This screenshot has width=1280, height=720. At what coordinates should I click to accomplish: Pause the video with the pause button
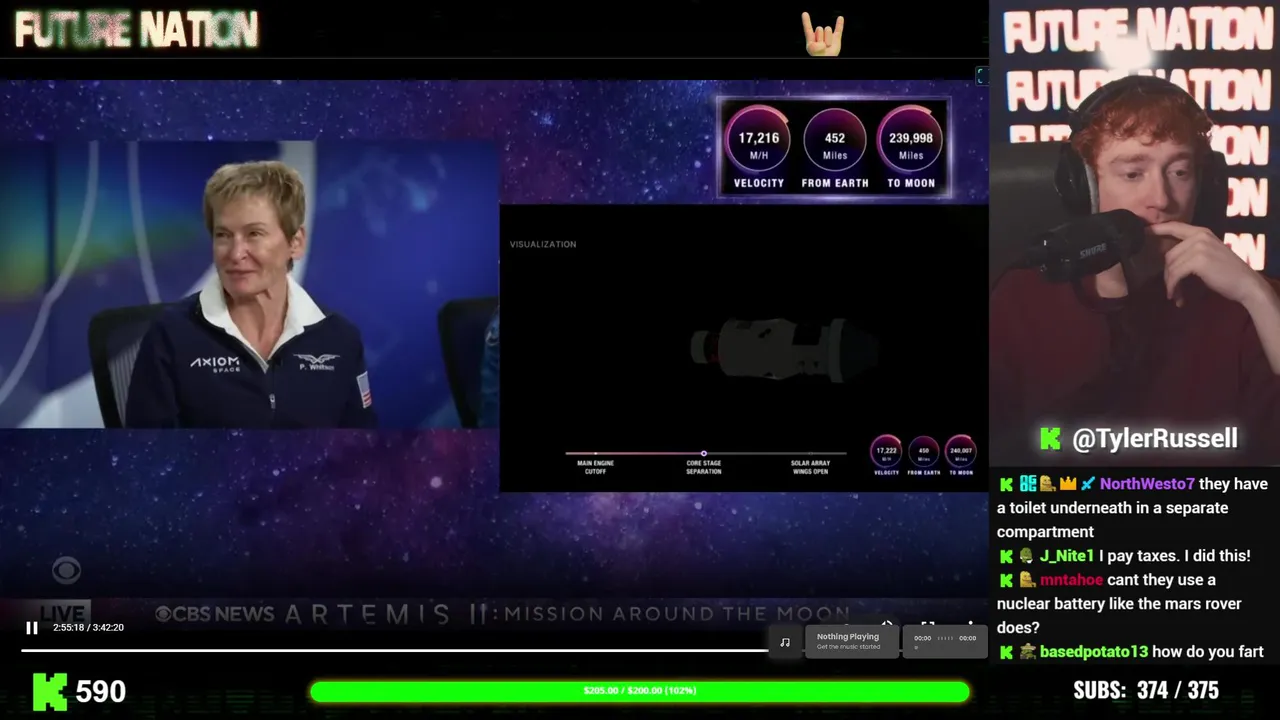(31, 628)
